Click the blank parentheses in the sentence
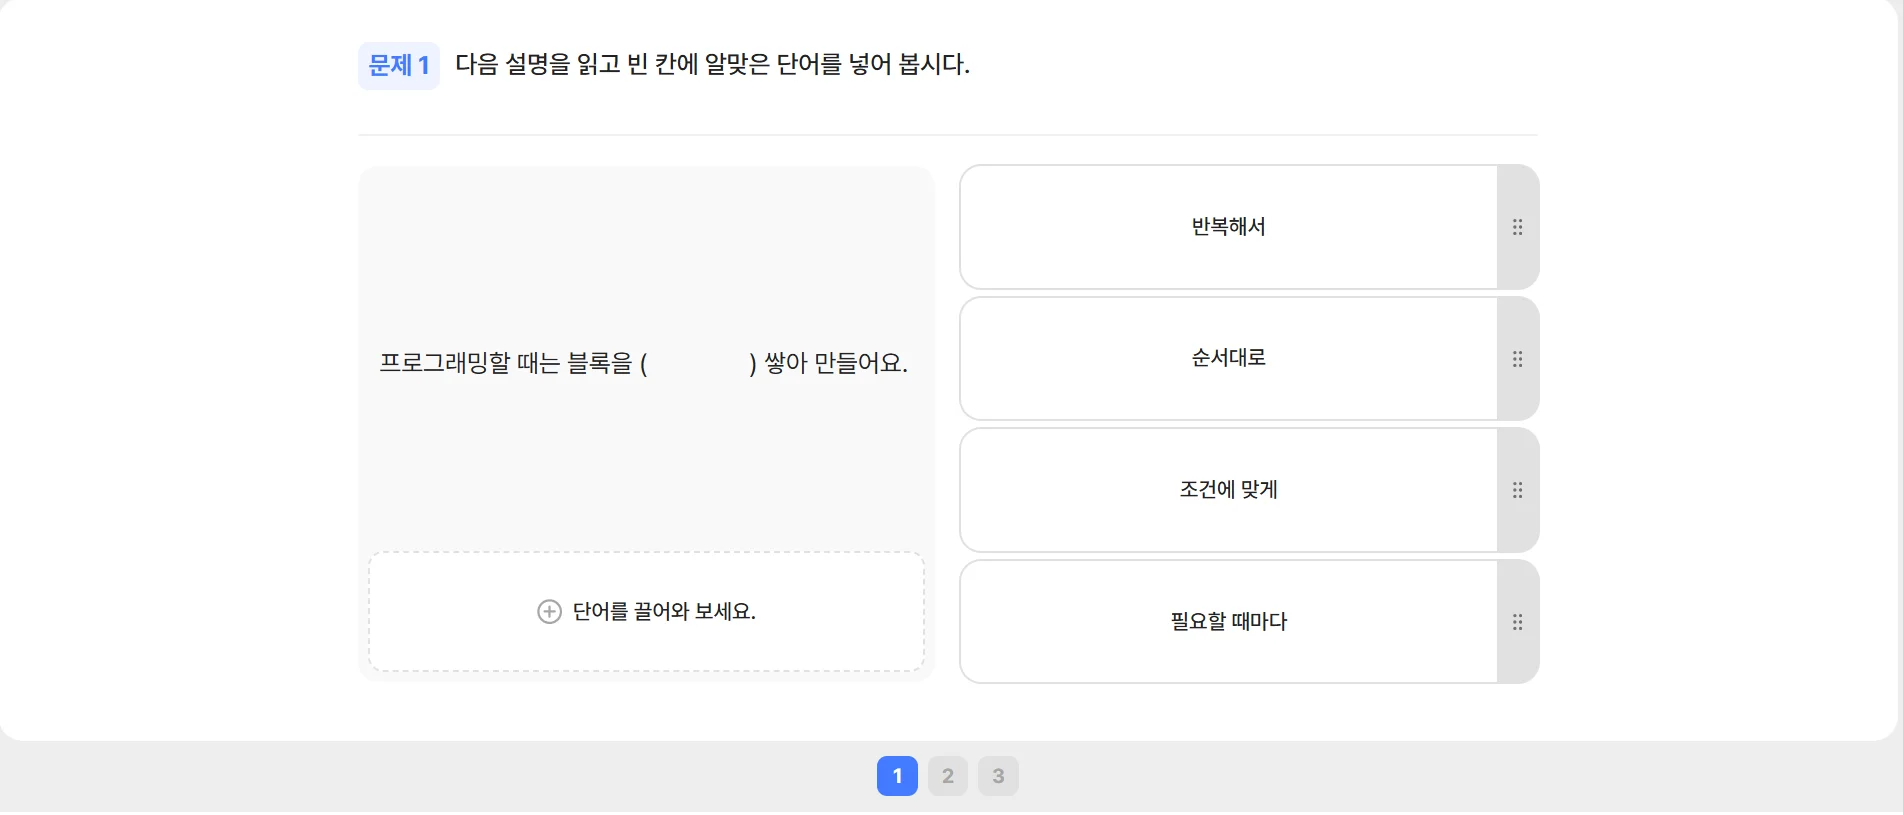This screenshot has height=815, width=1903. point(698,363)
